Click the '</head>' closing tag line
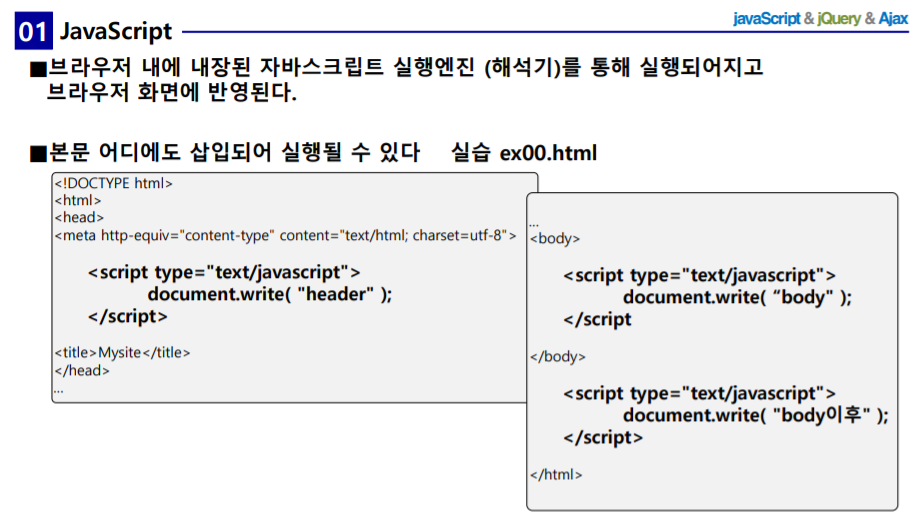The height and width of the screenshot is (518, 924). (x=82, y=370)
